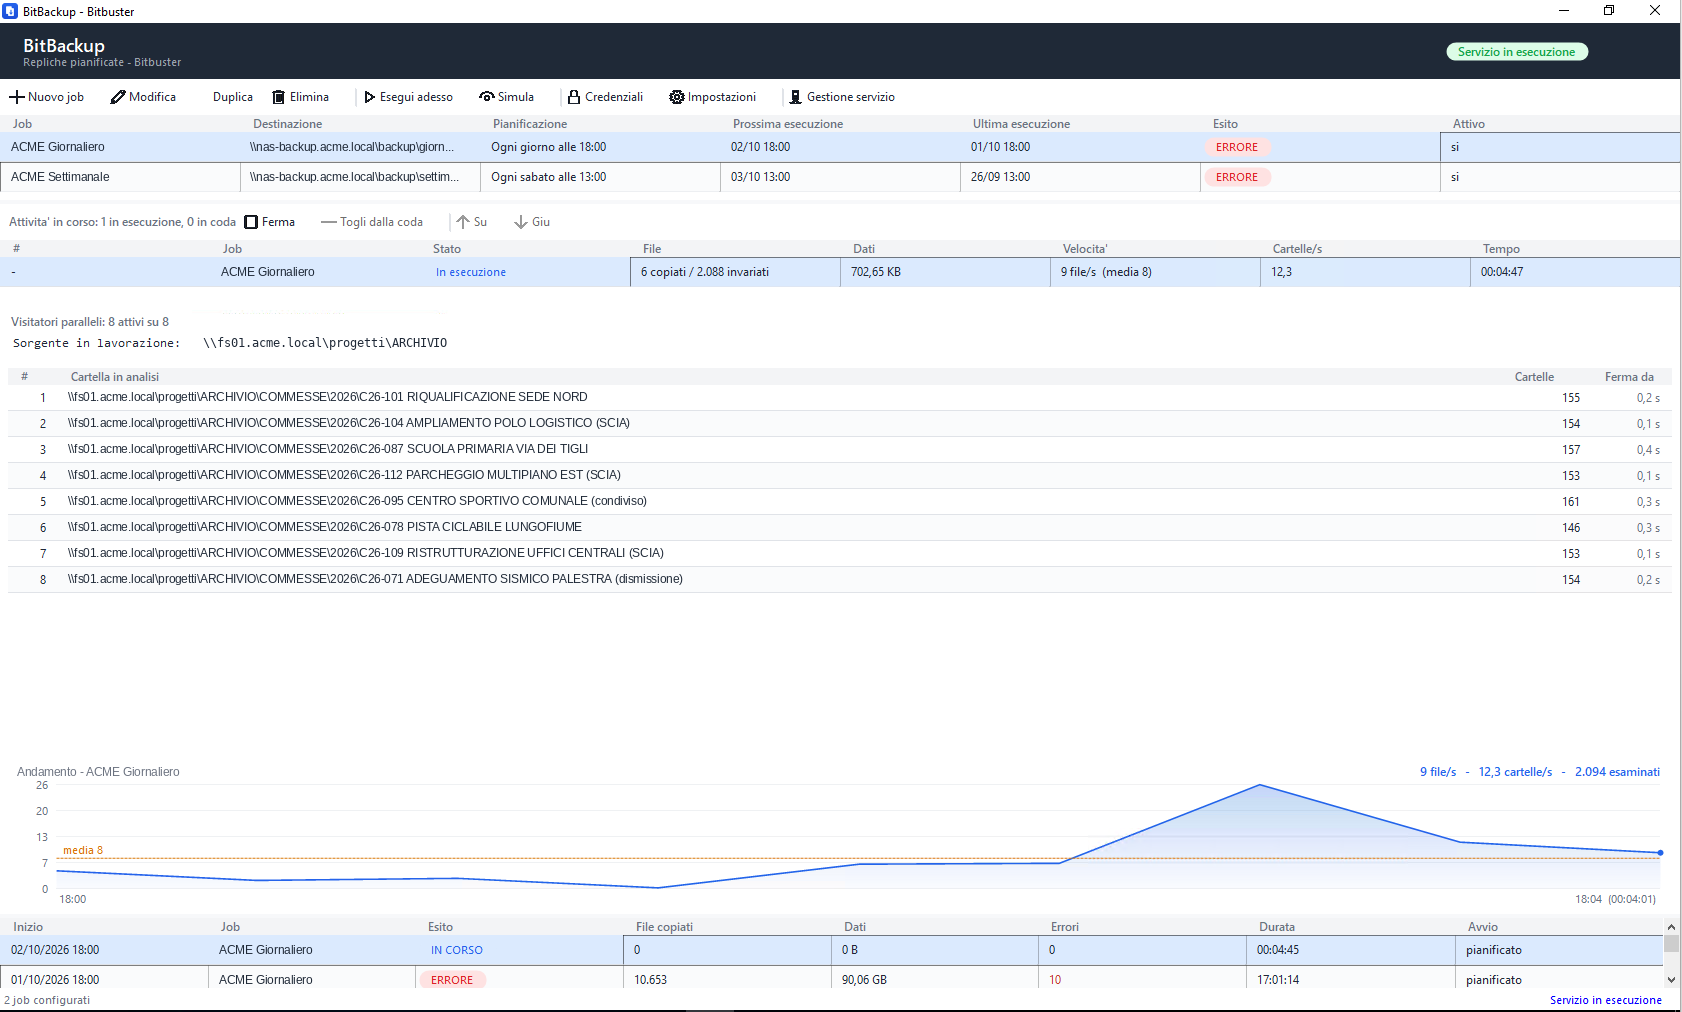1682x1012 pixels.
Task: Start simulation with Simula eye icon
Action: point(487,97)
